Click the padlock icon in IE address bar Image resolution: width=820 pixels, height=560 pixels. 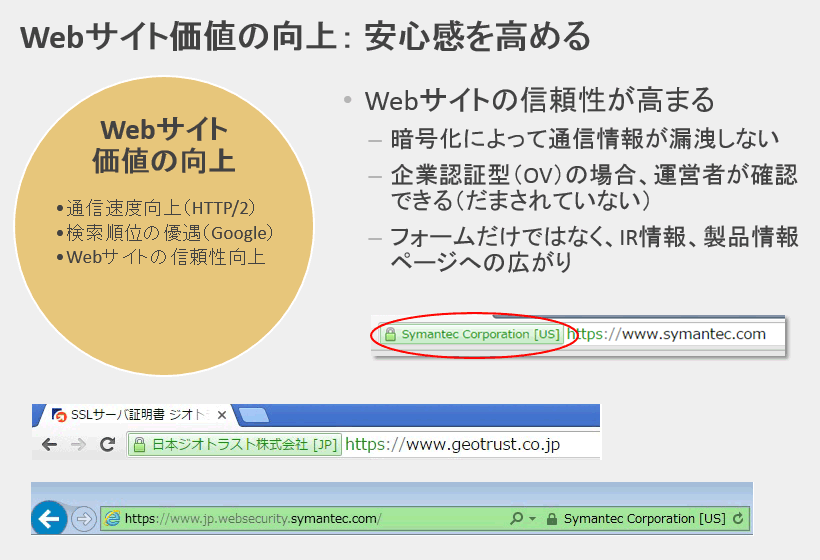click(x=551, y=519)
